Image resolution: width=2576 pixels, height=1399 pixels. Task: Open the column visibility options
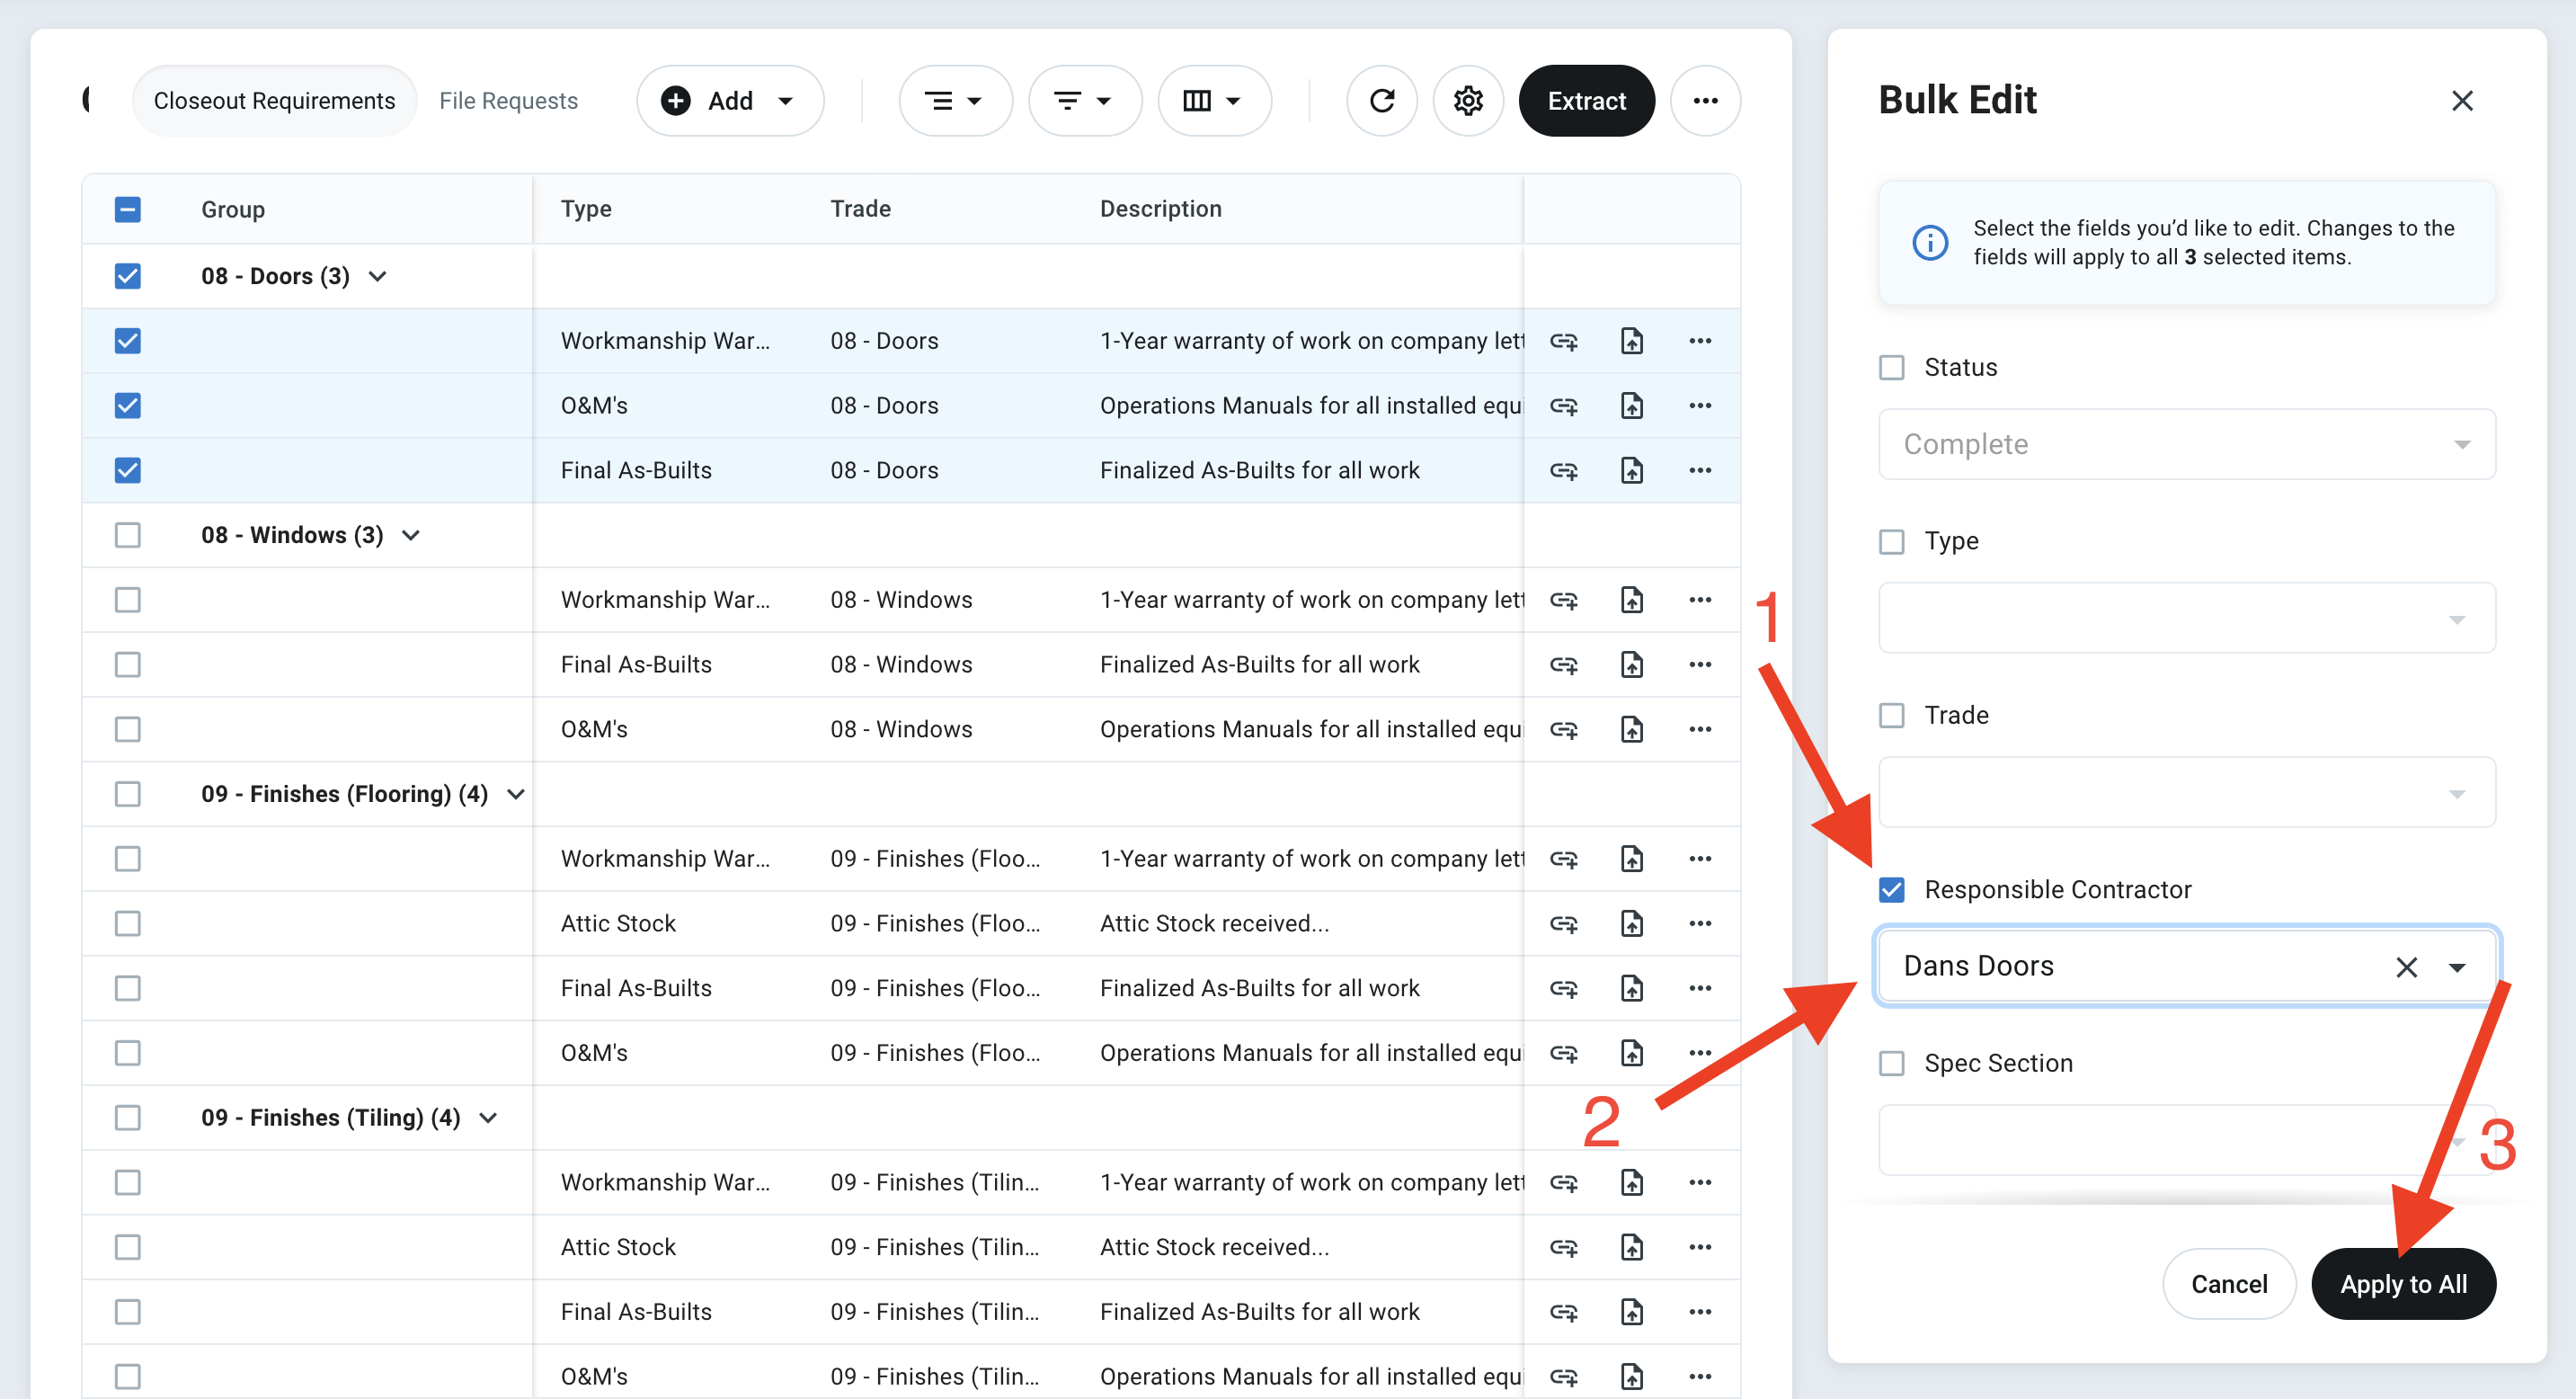pos(1214,100)
